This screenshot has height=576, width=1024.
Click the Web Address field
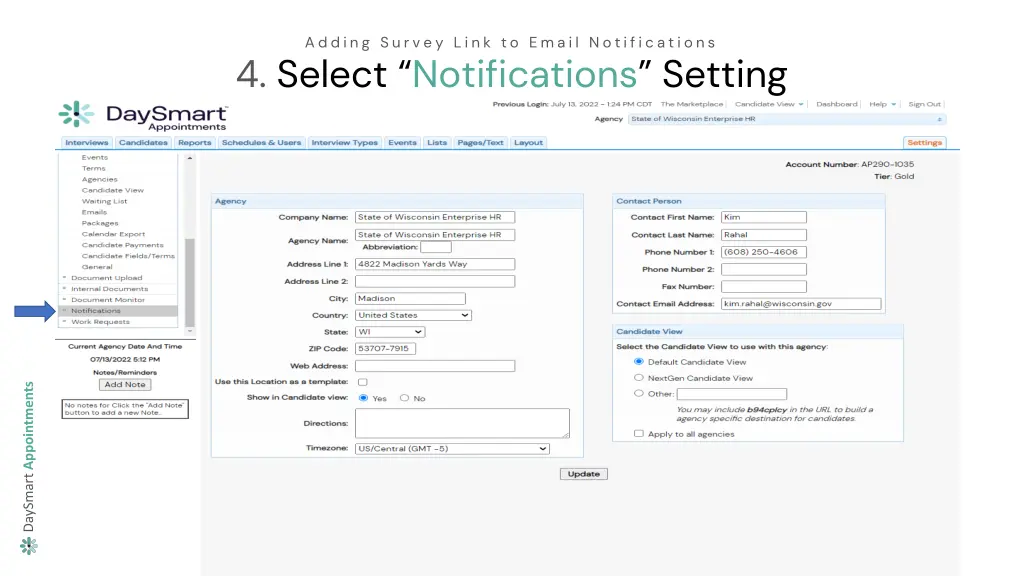click(435, 366)
